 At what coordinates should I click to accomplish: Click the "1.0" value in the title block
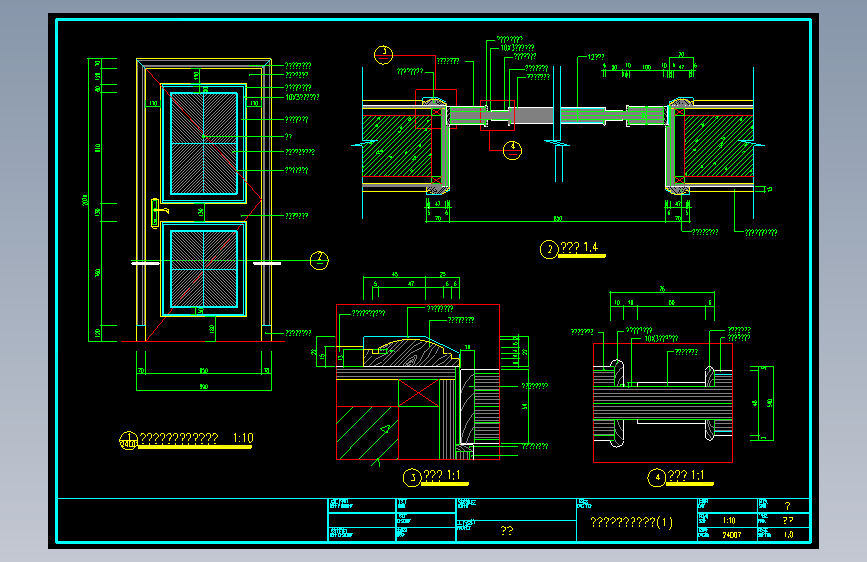(788, 535)
